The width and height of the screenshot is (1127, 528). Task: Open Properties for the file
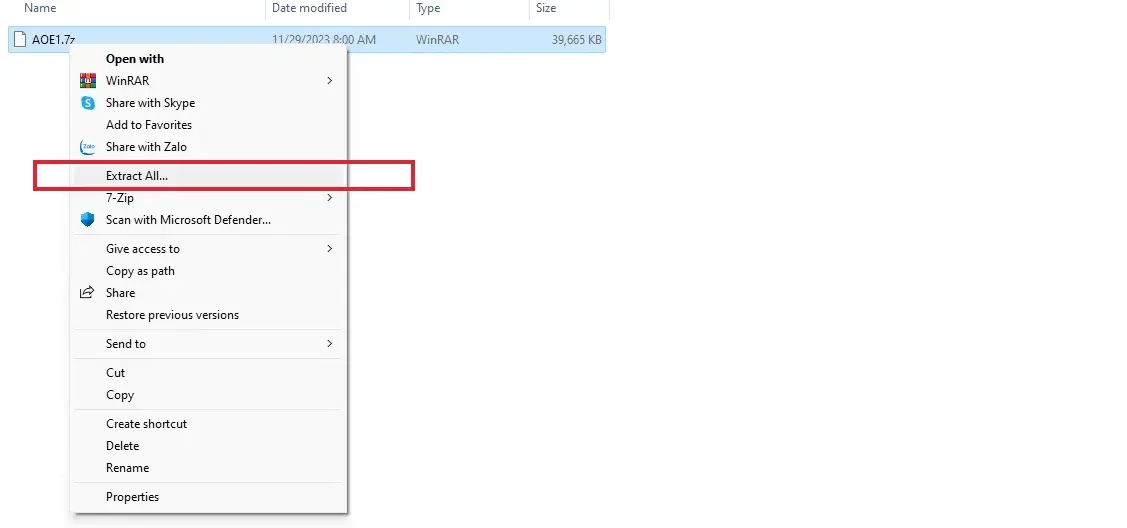tap(132, 497)
